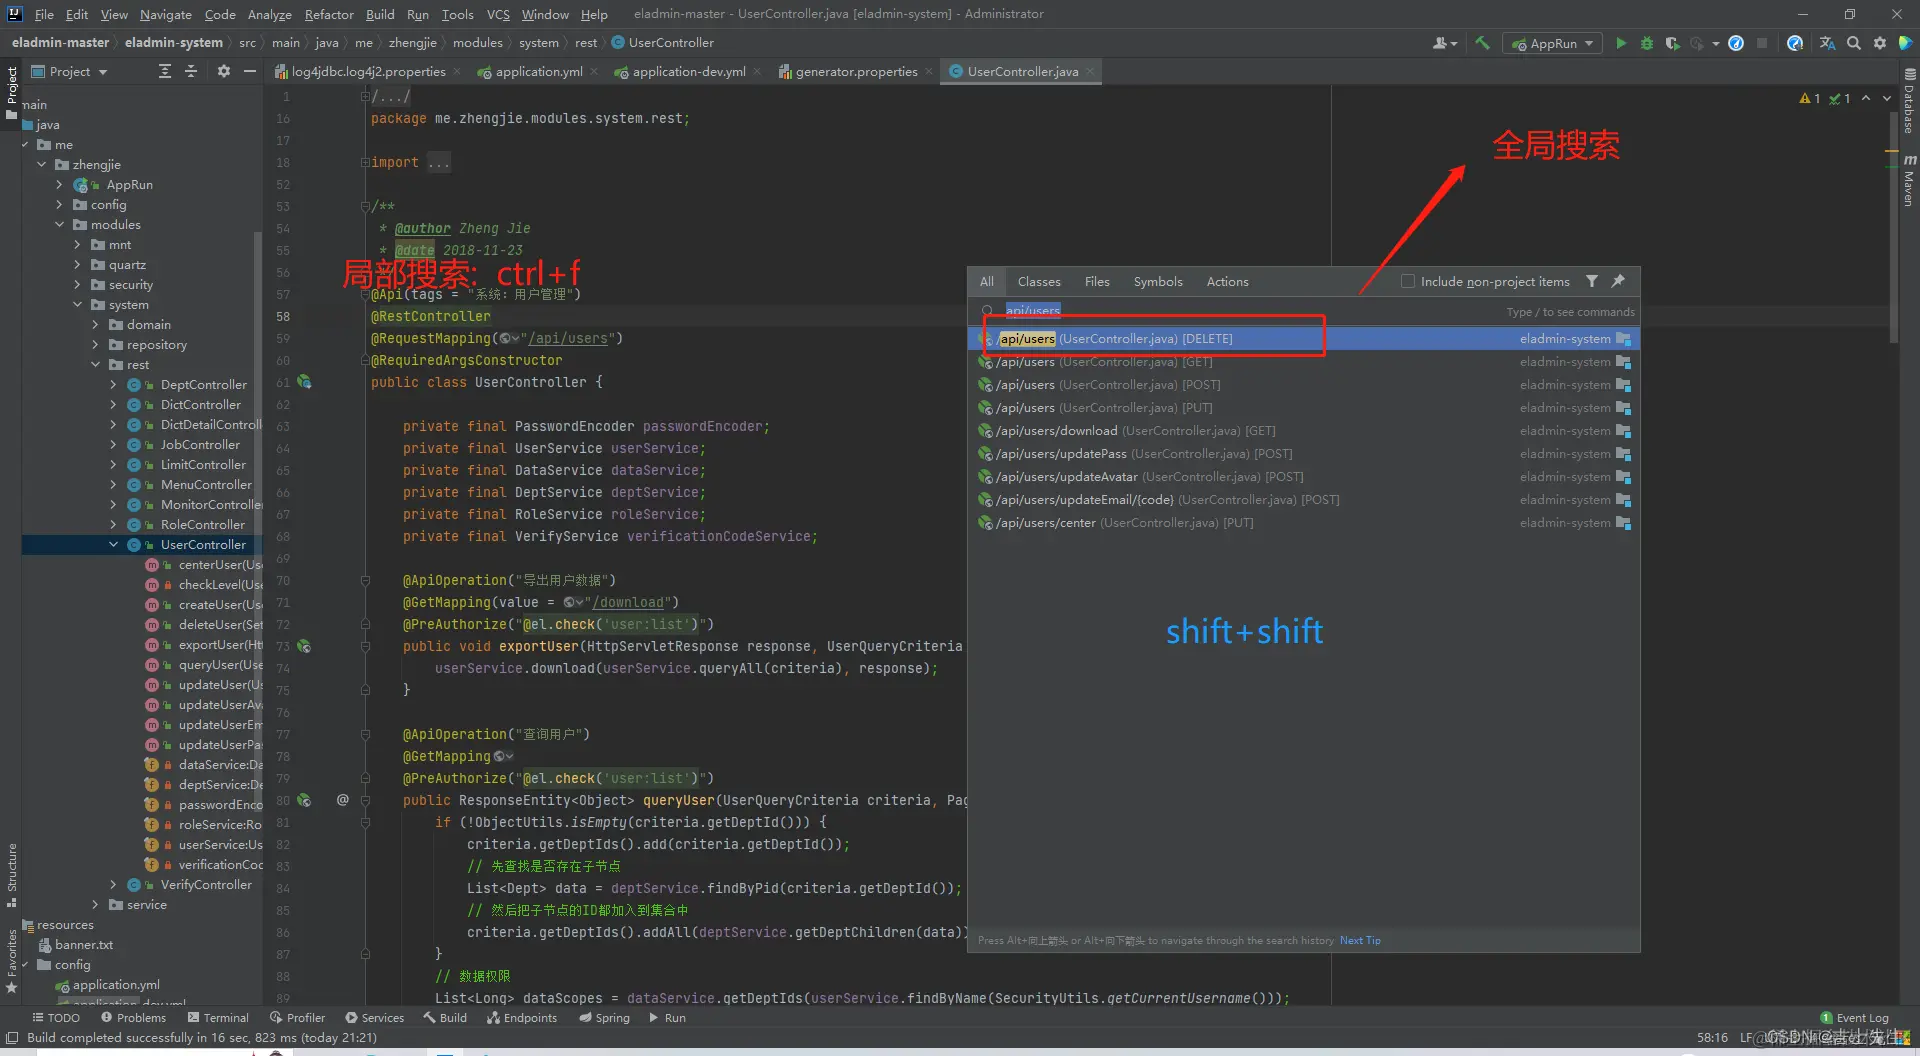Open the AppRun run configuration dropdown
This screenshot has width=1920, height=1056.
pyautogui.click(x=1553, y=43)
